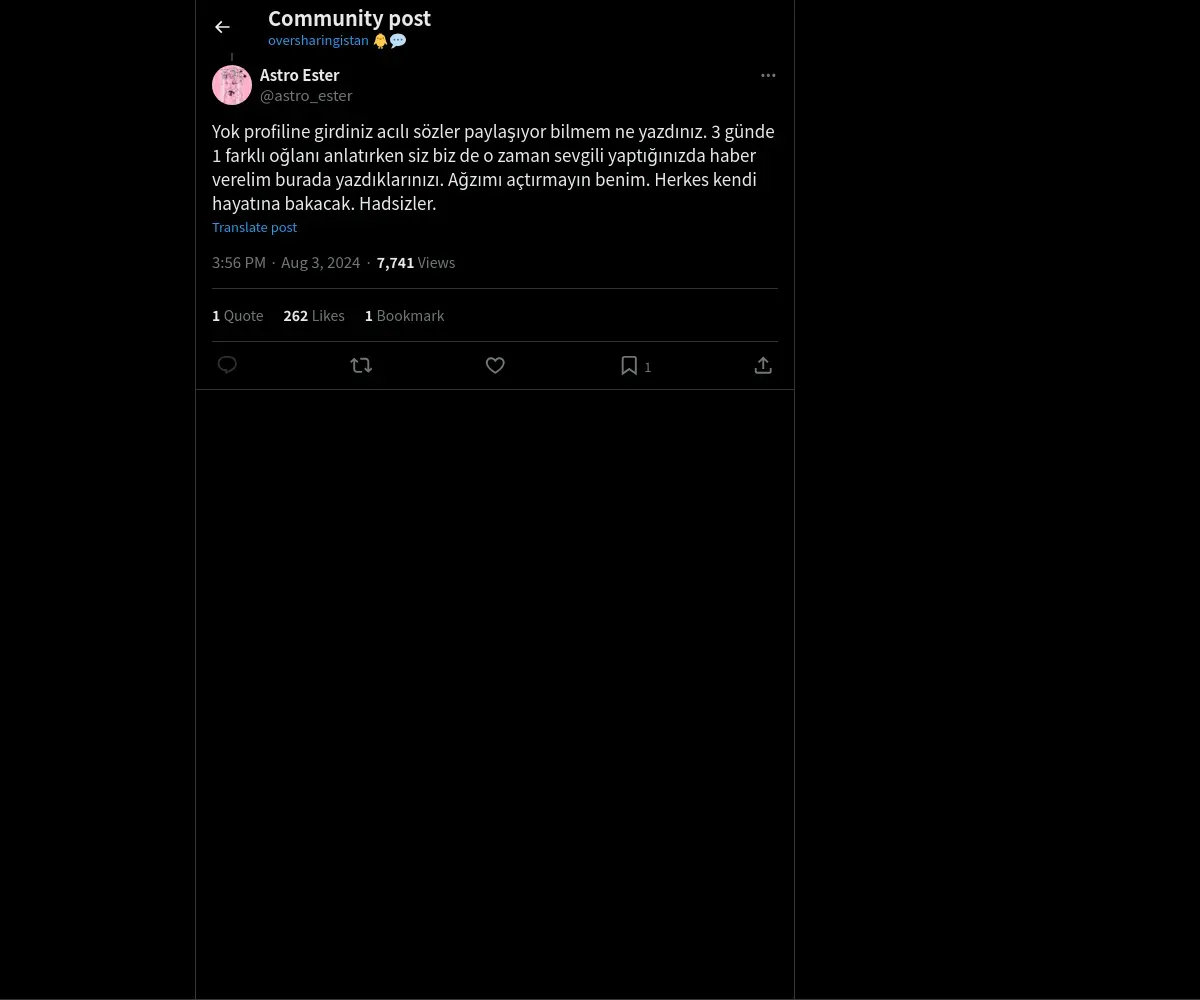This screenshot has height=1000, width=1200.
Task: Go back using the left arrow
Action: pyautogui.click(x=222, y=27)
